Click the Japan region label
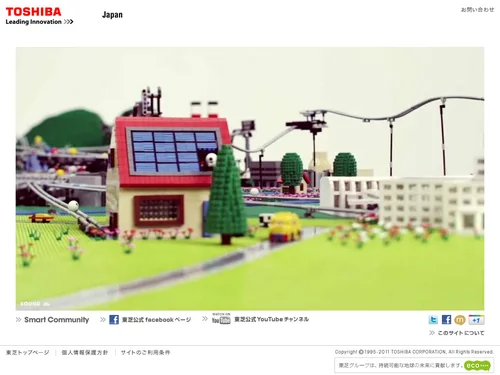The width and height of the screenshot is (500, 375). pos(112,15)
